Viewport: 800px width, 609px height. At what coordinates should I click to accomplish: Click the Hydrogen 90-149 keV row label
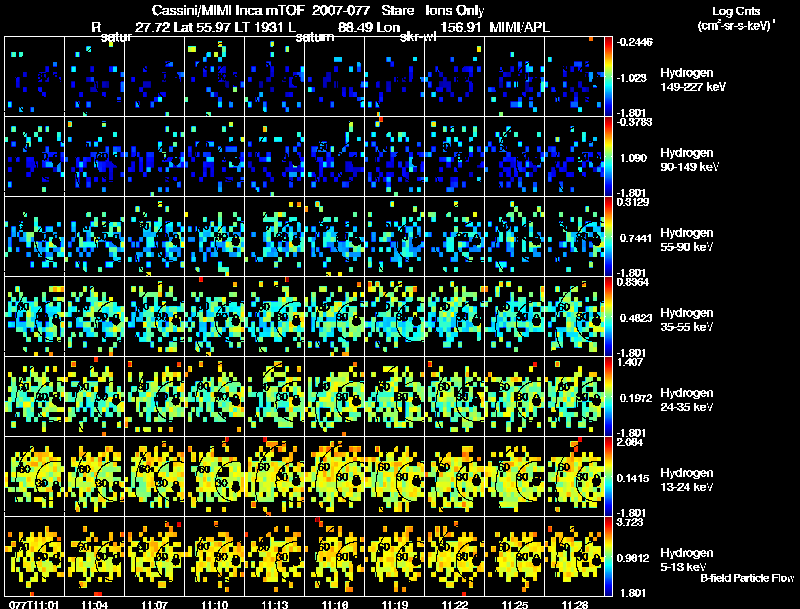coord(689,160)
